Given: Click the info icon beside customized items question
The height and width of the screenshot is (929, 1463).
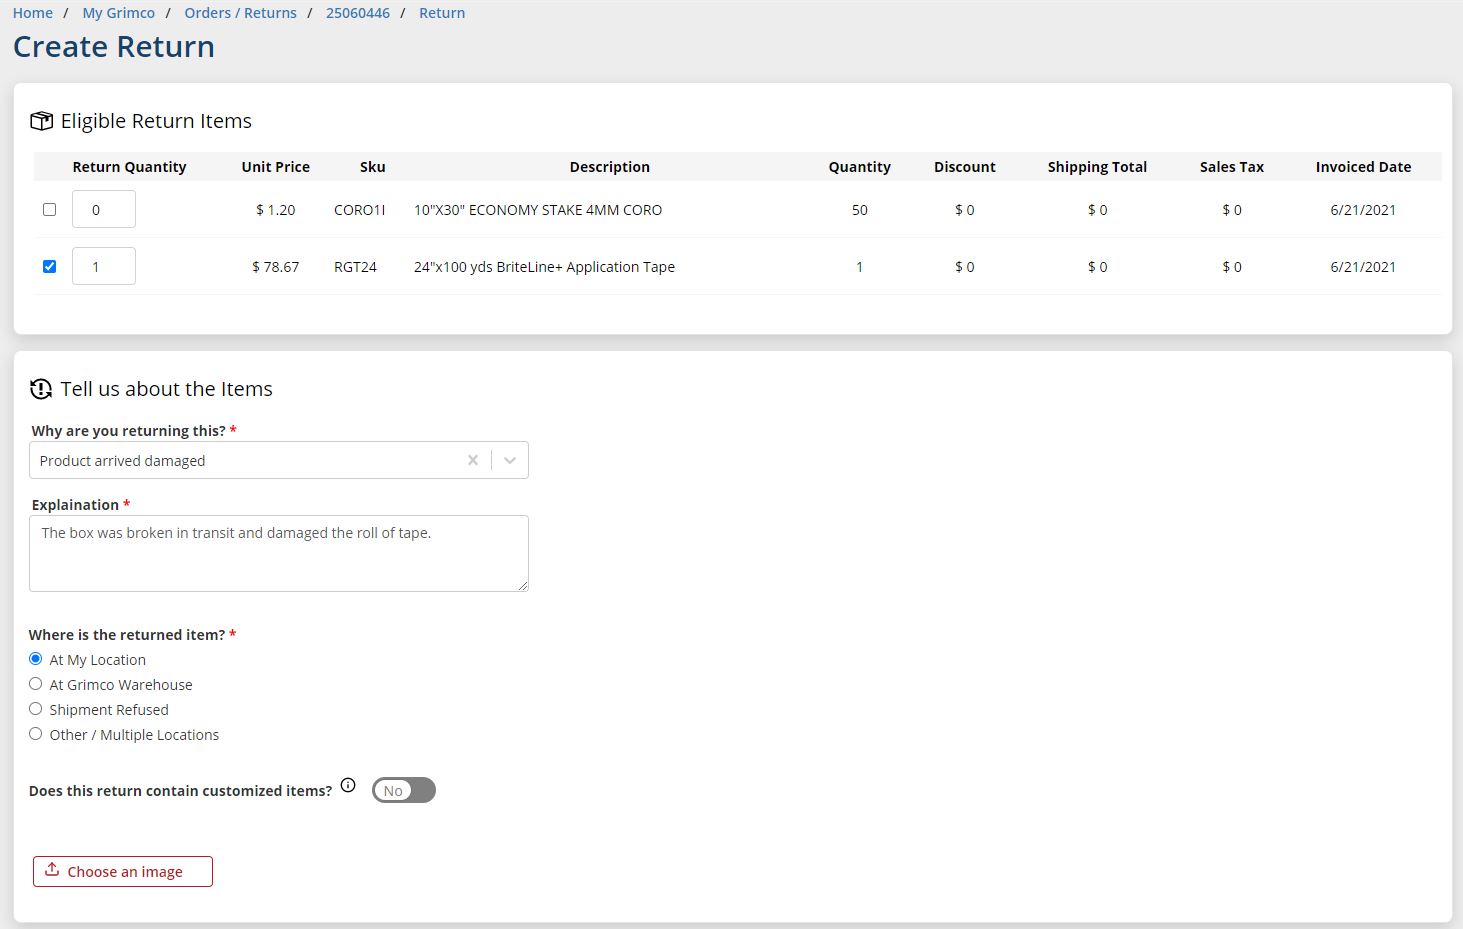Looking at the screenshot, I should [x=348, y=786].
